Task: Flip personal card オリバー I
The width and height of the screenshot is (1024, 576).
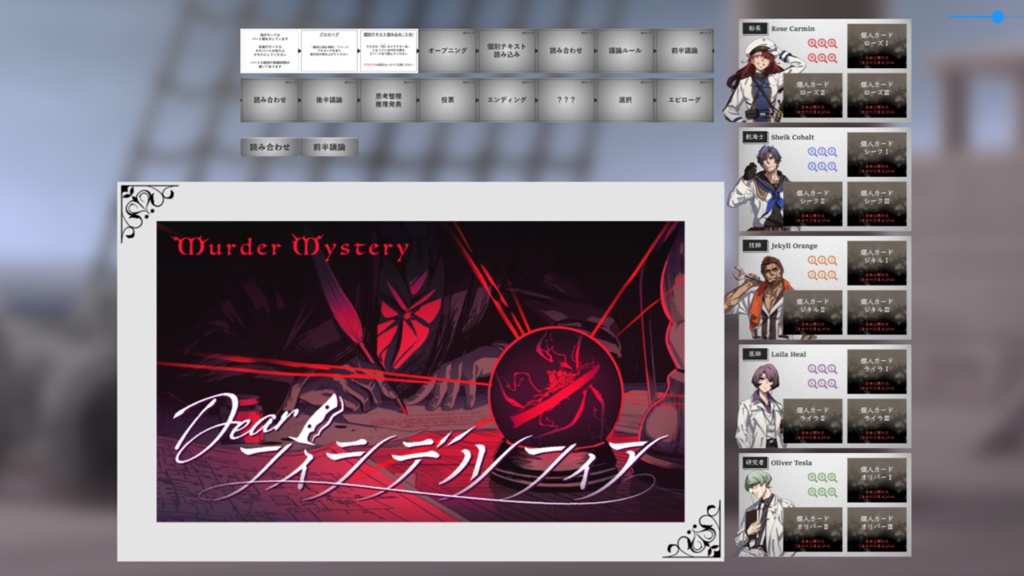Action: click(876, 480)
